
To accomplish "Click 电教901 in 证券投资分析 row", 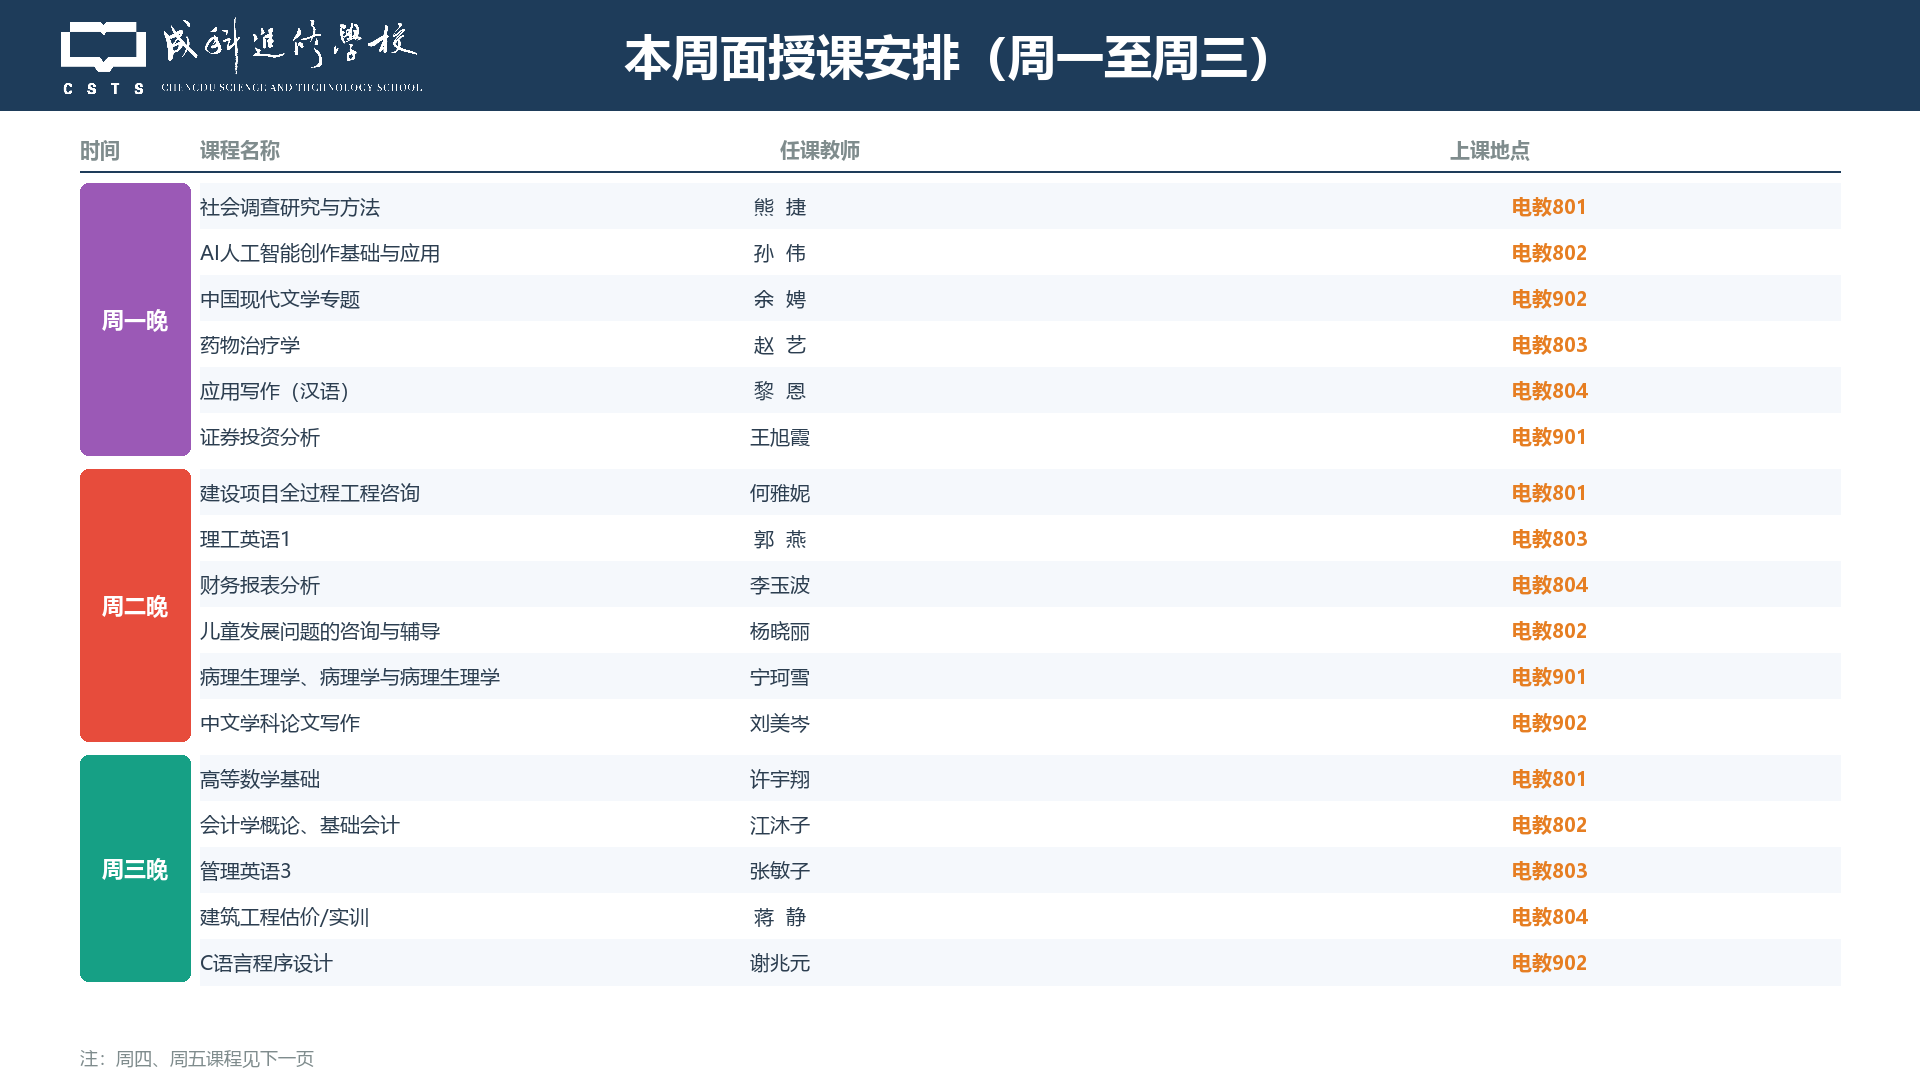I will pyautogui.click(x=1549, y=437).
